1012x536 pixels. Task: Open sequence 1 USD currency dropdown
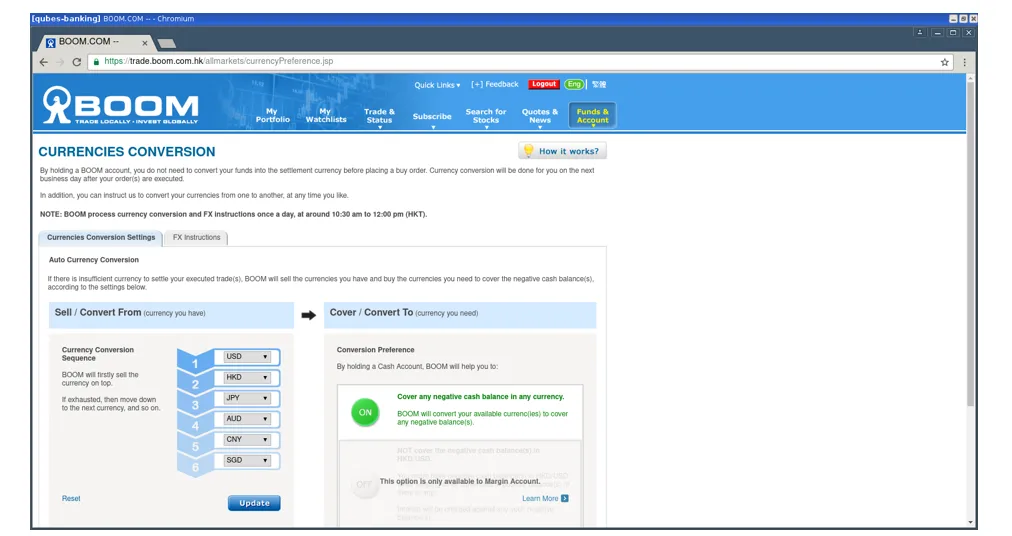247,356
